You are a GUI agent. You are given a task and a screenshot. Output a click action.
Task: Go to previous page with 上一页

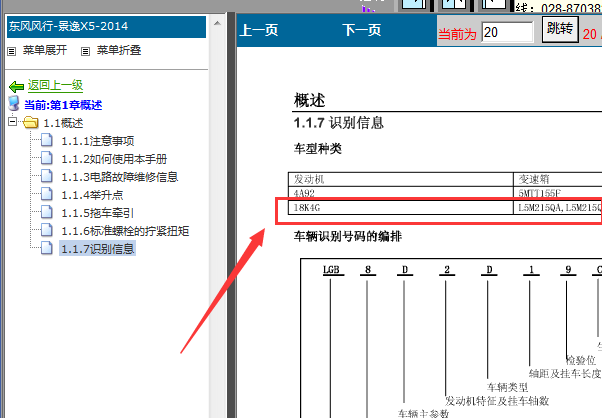click(x=259, y=30)
